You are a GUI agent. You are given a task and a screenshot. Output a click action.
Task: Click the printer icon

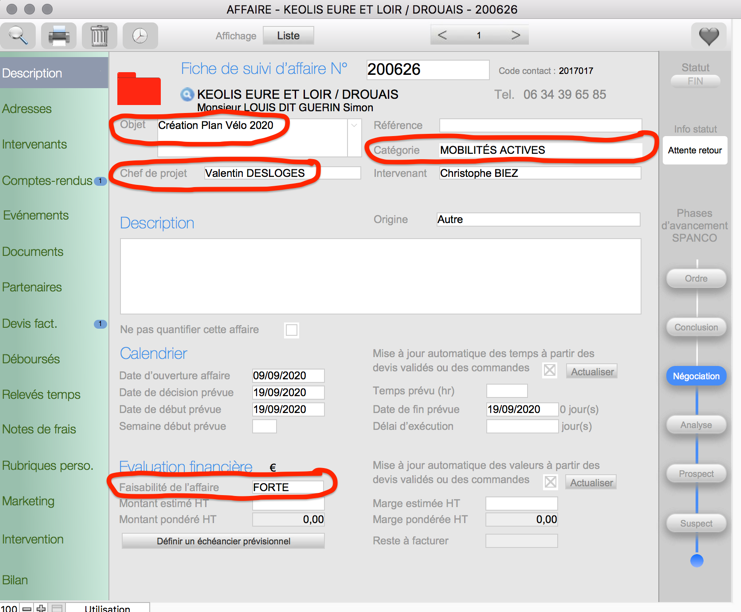coord(59,36)
